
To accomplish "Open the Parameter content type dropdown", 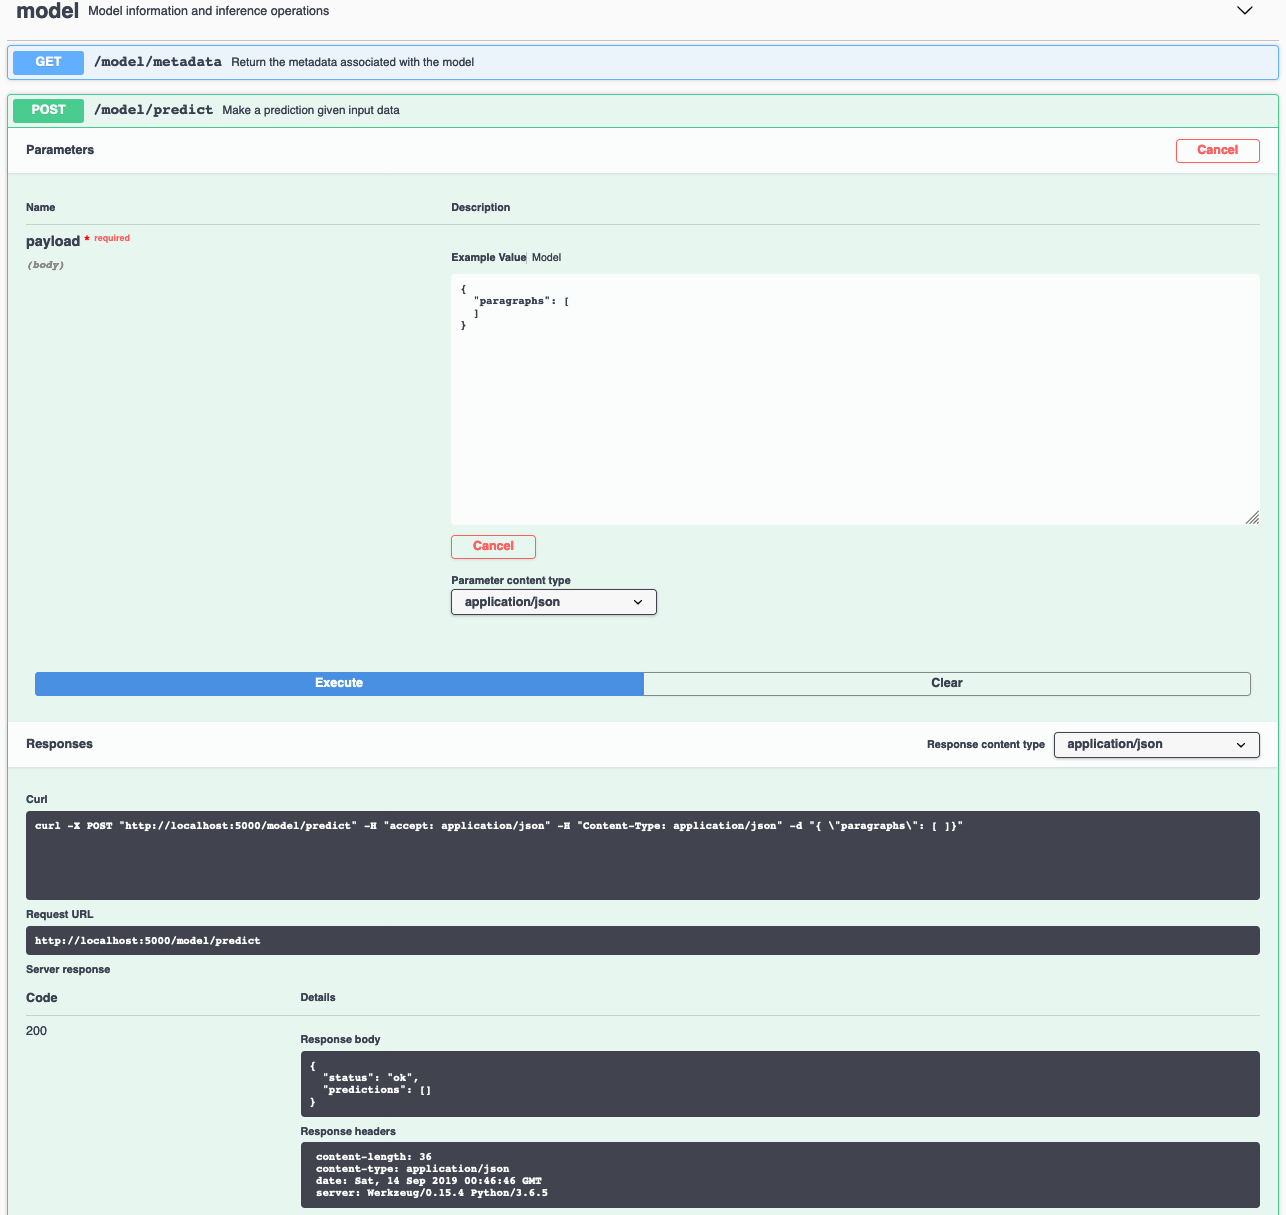I will pos(553,601).
